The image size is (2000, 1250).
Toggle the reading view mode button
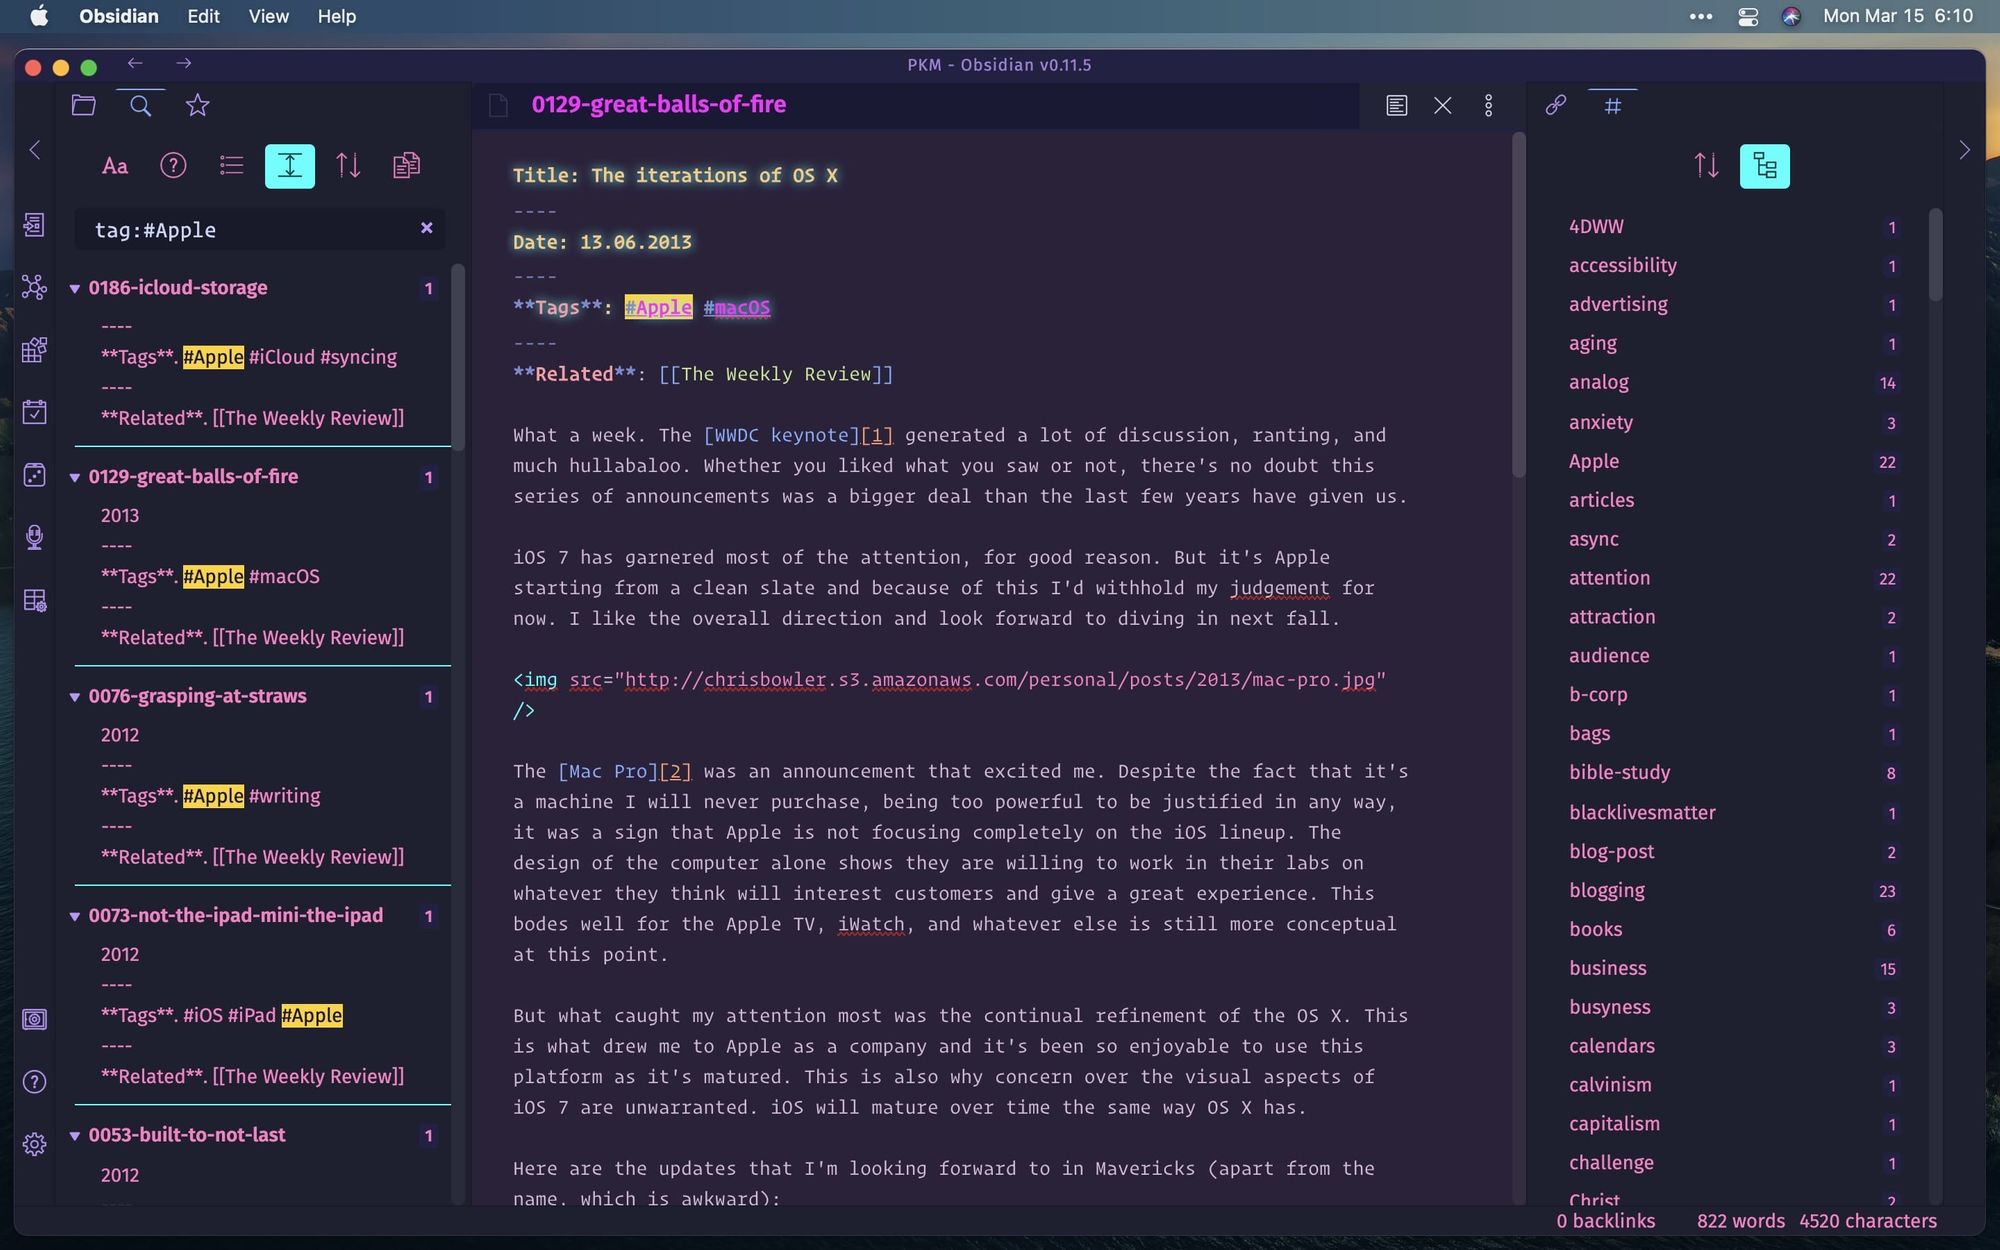(x=1397, y=104)
